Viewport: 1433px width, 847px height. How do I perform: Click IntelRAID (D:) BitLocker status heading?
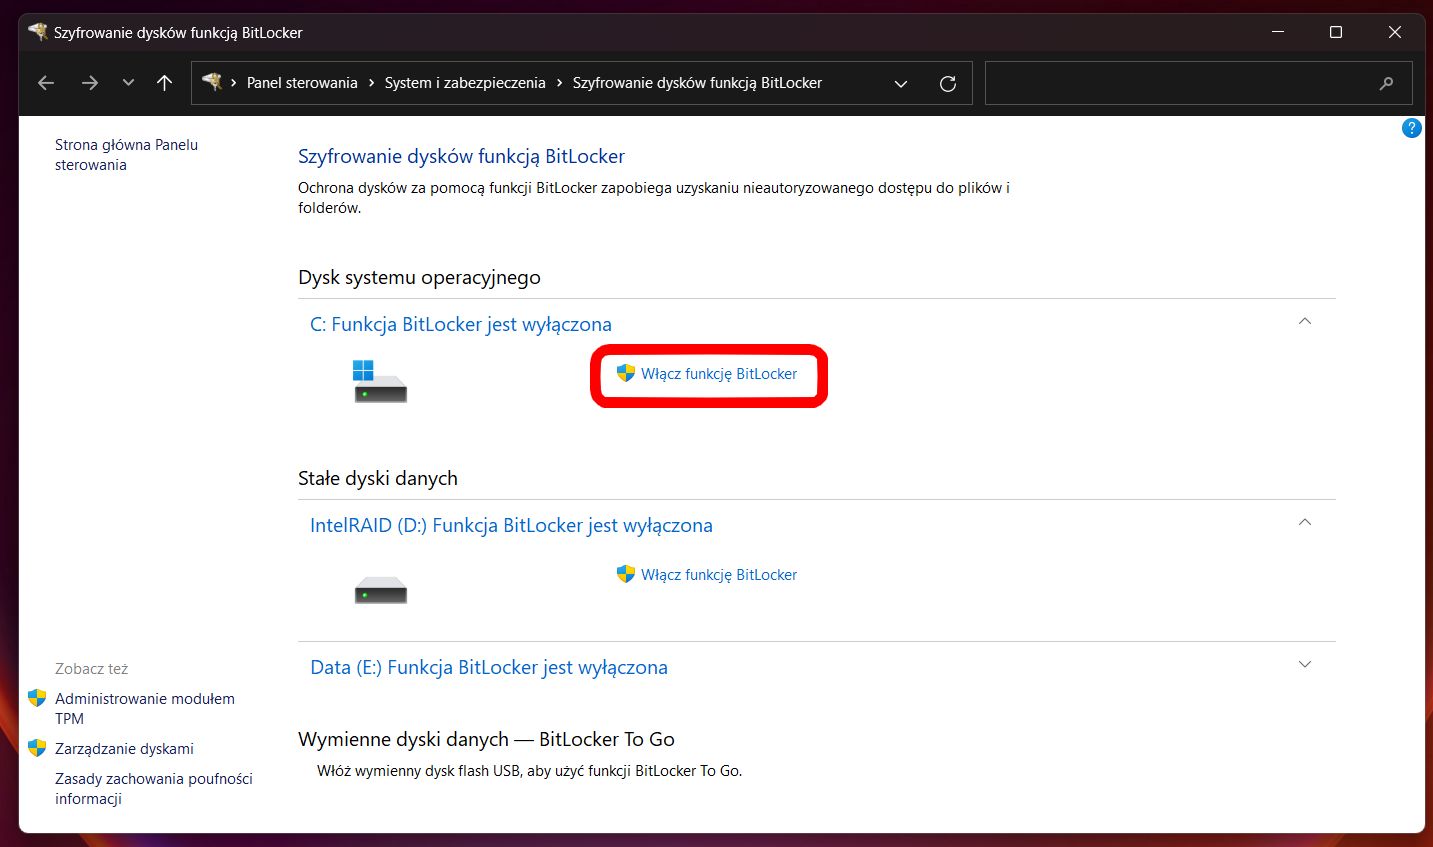point(511,525)
